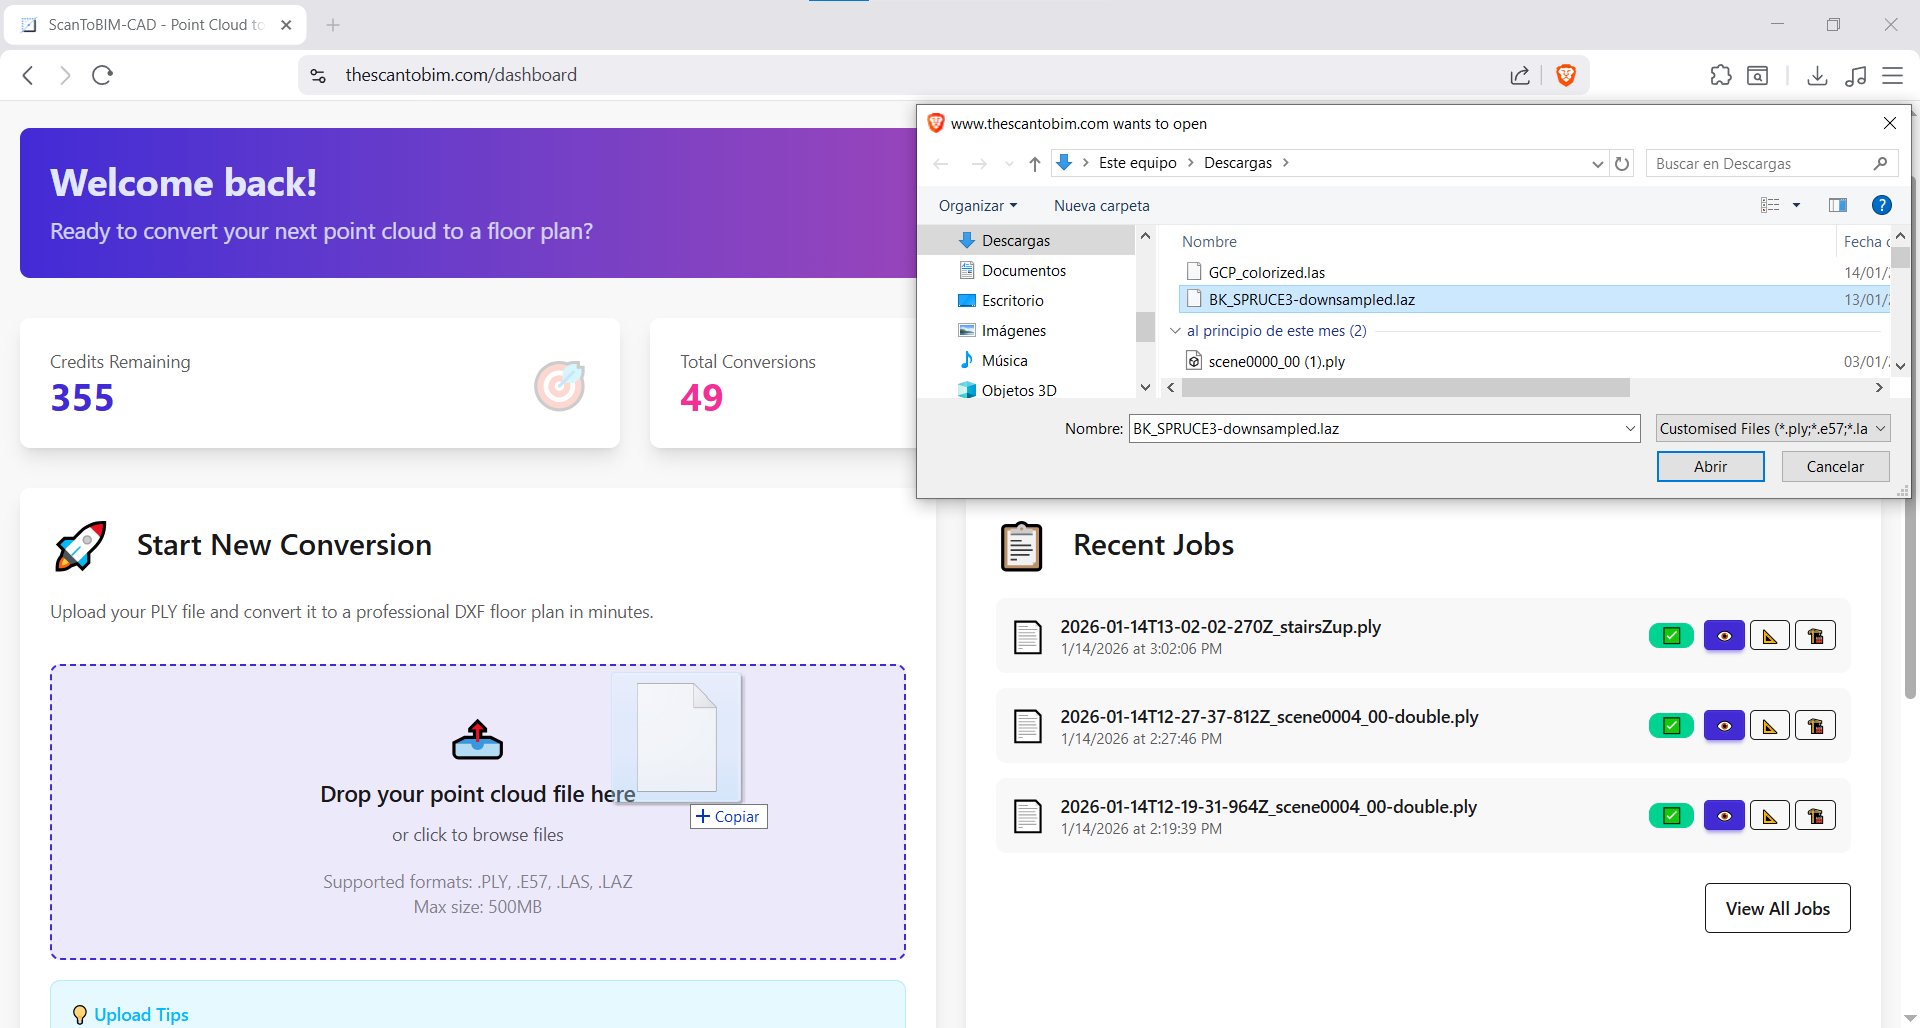Open the preview eye icon for stairsZup.ply job
The width and height of the screenshot is (1920, 1028).
(x=1723, y=635)
